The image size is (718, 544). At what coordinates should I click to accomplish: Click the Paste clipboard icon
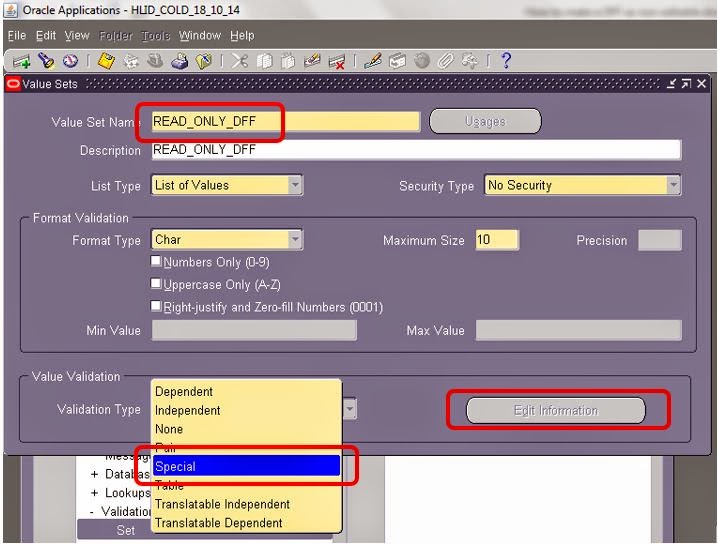click(x=288, y=61)
